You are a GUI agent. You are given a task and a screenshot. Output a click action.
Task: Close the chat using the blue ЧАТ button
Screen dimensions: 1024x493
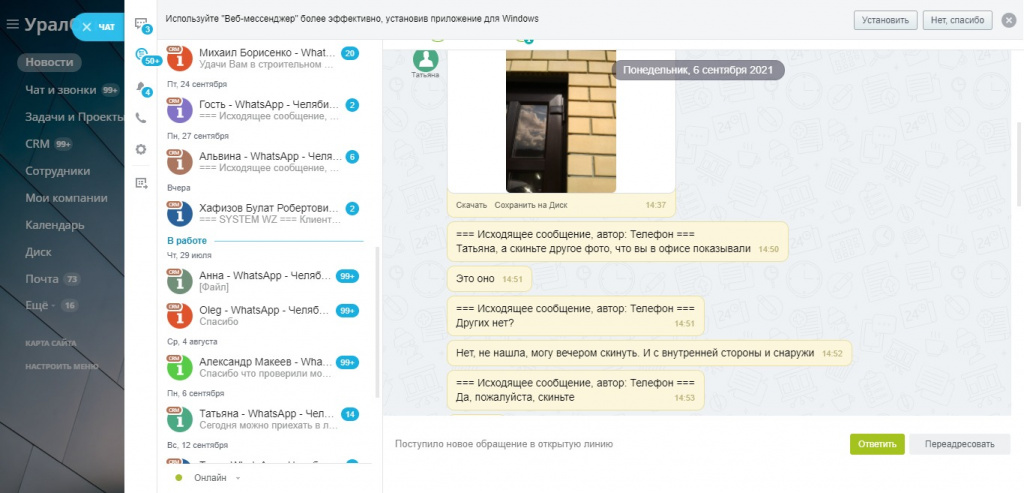click(x=98, y=27)
